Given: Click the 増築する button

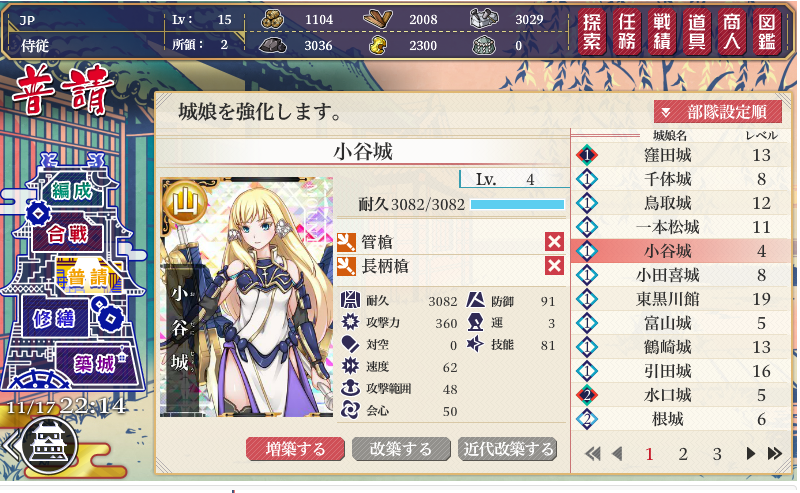Looking at the screenshot, I should pos(295,449).
